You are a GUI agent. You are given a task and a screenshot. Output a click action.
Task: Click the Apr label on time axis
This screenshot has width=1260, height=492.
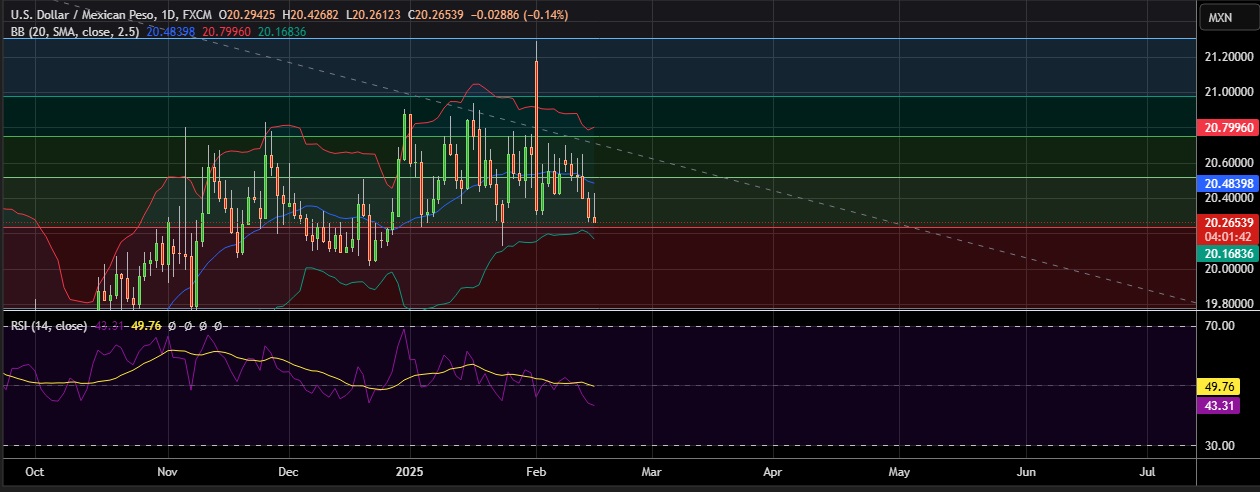(x=773, y=470)
